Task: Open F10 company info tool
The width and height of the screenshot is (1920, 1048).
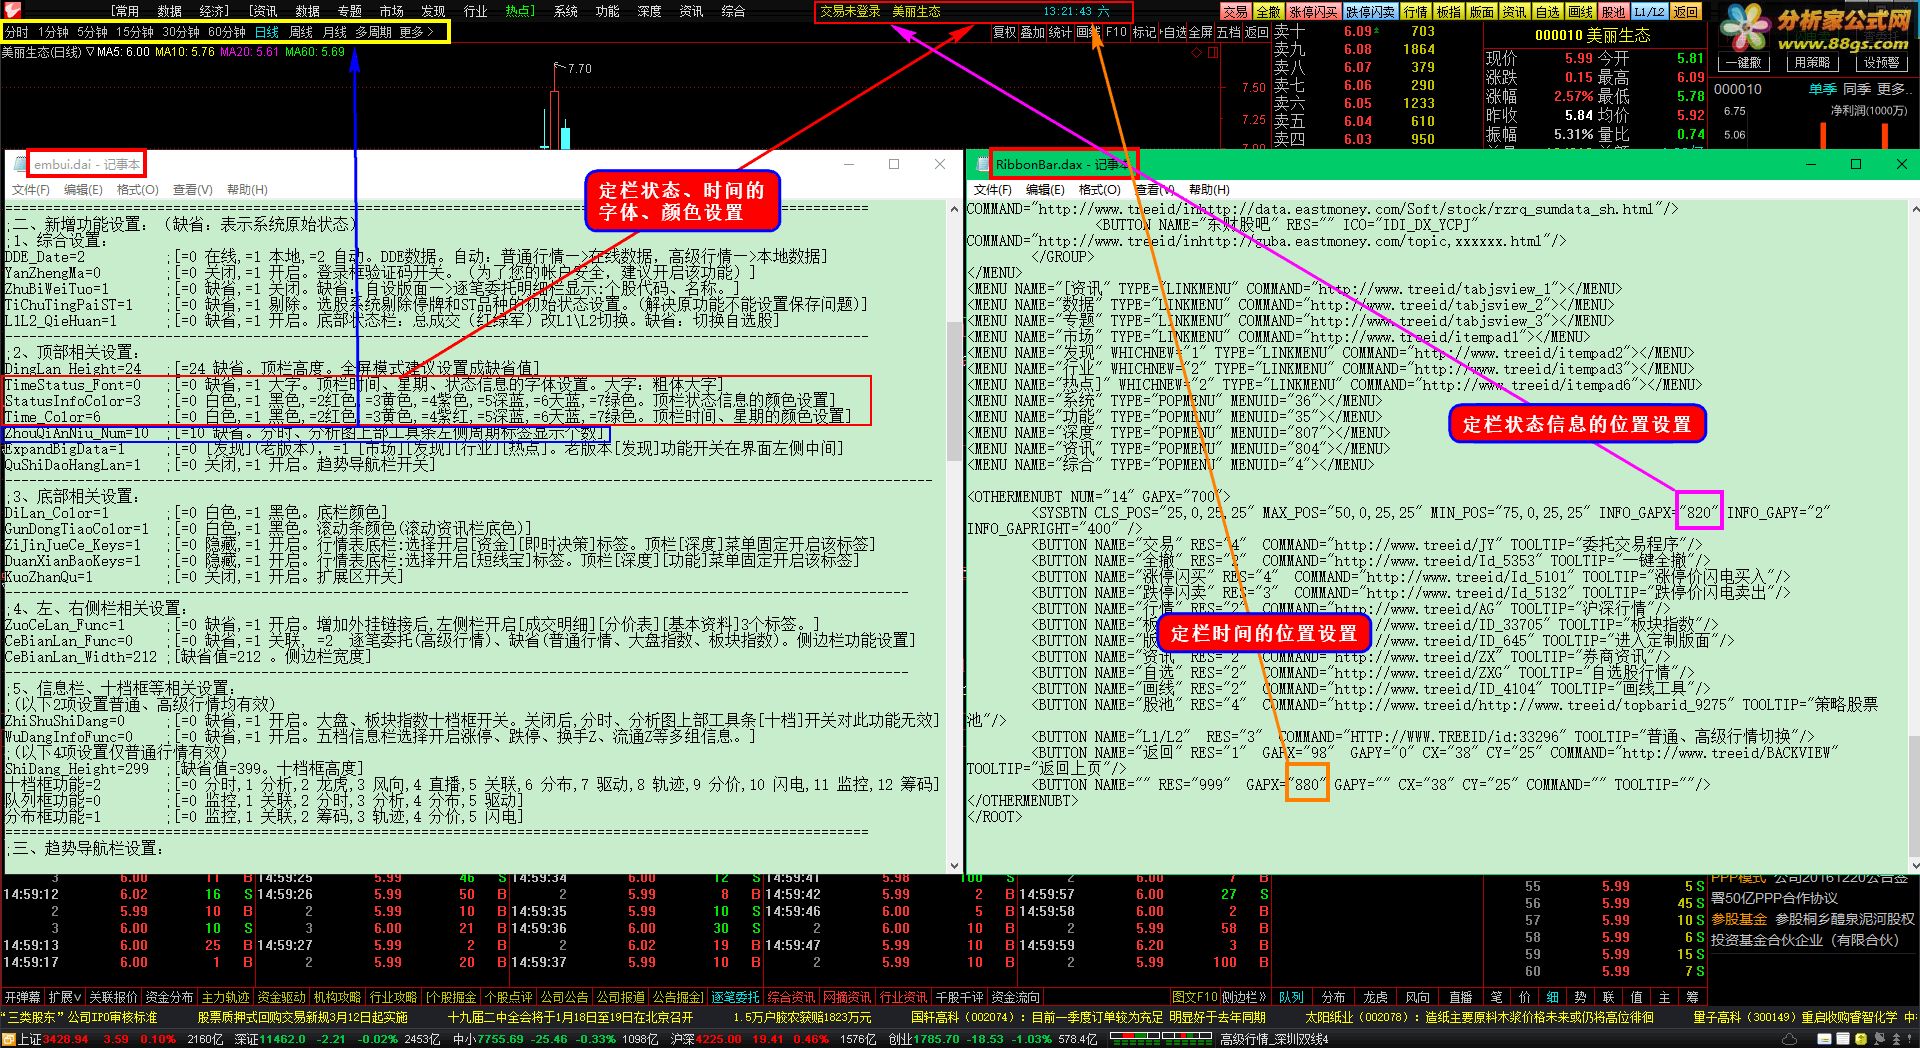Action: [x=1117, y=32]
